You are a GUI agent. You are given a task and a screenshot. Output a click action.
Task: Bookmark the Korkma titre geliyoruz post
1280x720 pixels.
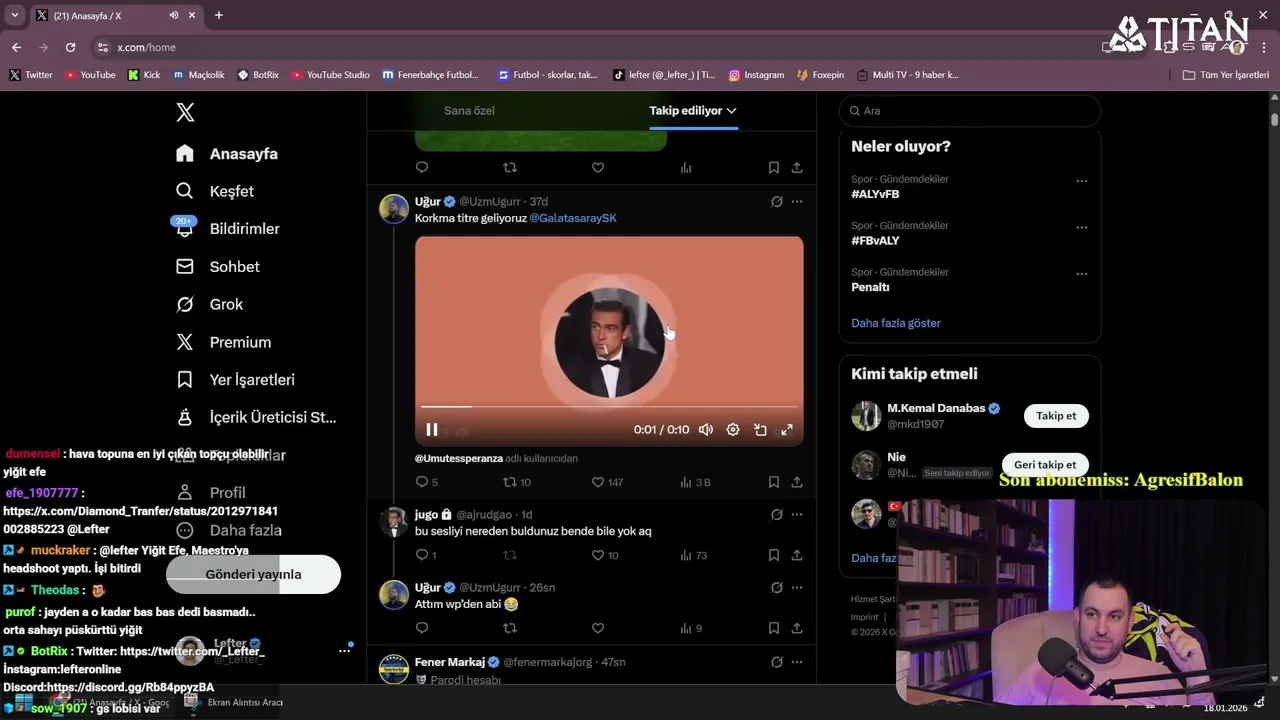pyautogui.click(x=774, y=482)
